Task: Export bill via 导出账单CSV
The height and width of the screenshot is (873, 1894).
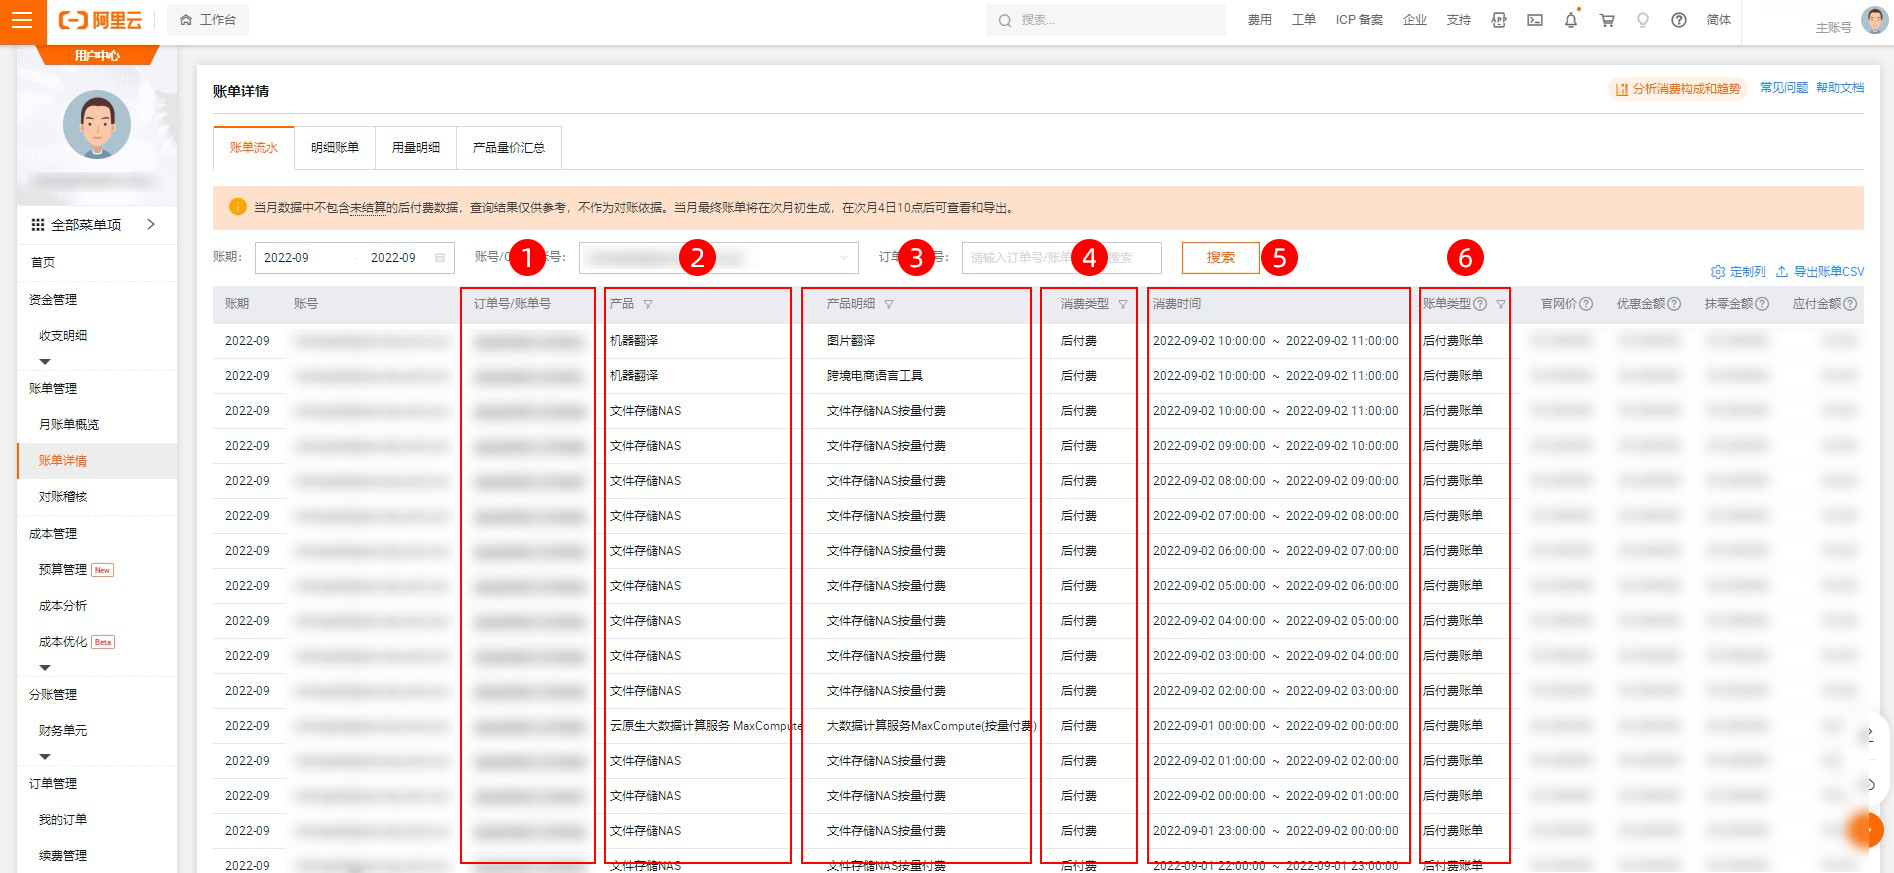Action: [1820, 272]
